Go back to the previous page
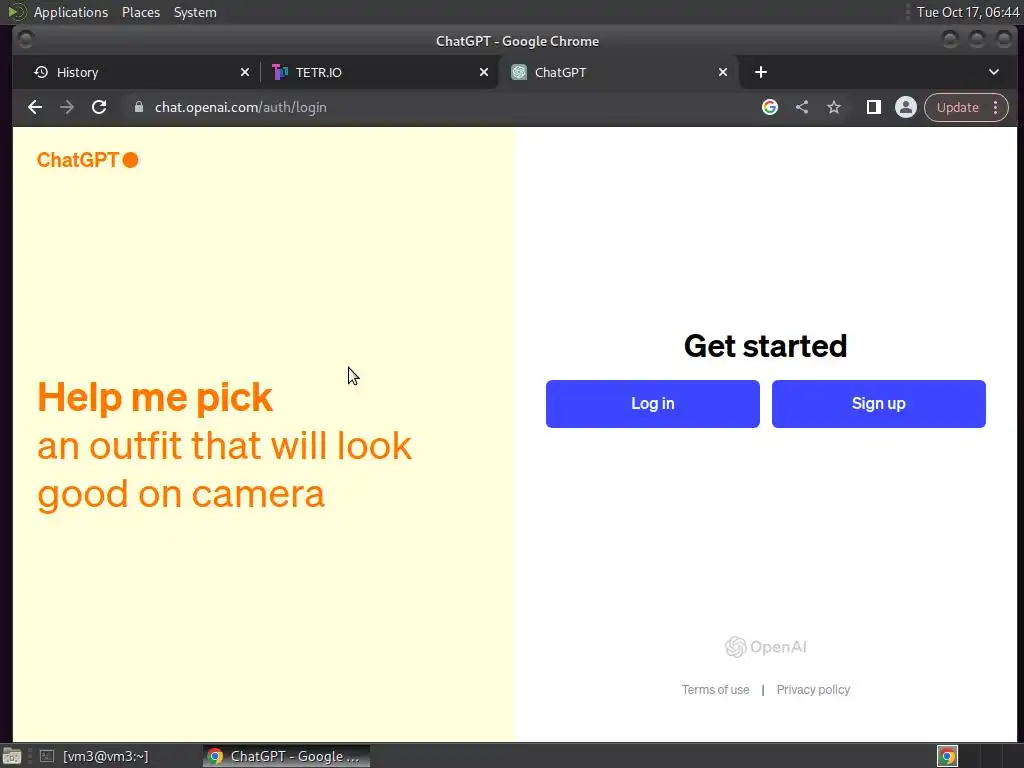This screenshot has width=1024, height=768. [35, 108]
